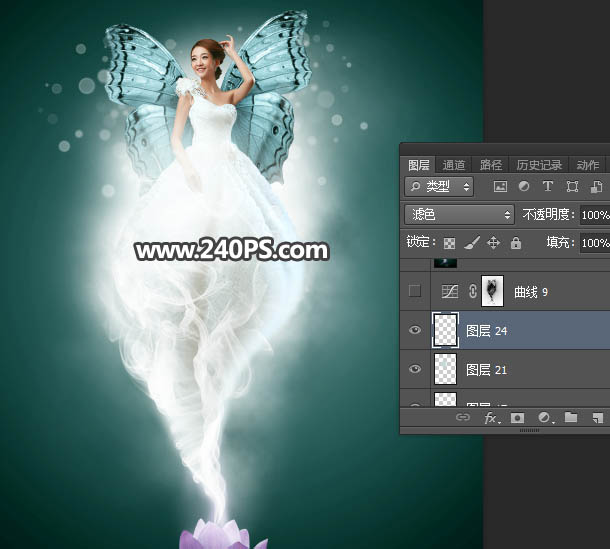Image resolution: width=610 pixels, height=549 pixels.
Task: Switch to the 历史记录 tab
Action: 539,165
